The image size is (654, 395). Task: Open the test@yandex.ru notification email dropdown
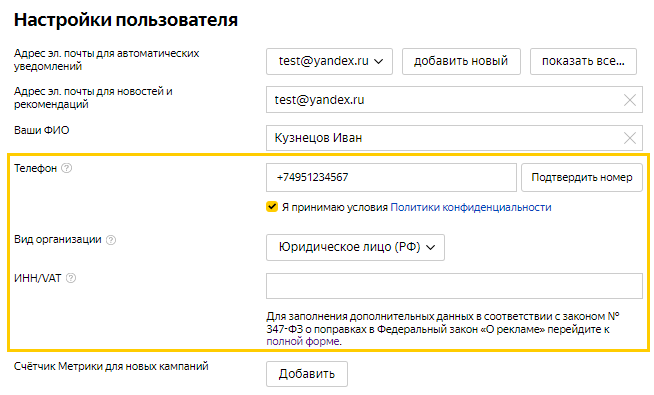(330, 61)
